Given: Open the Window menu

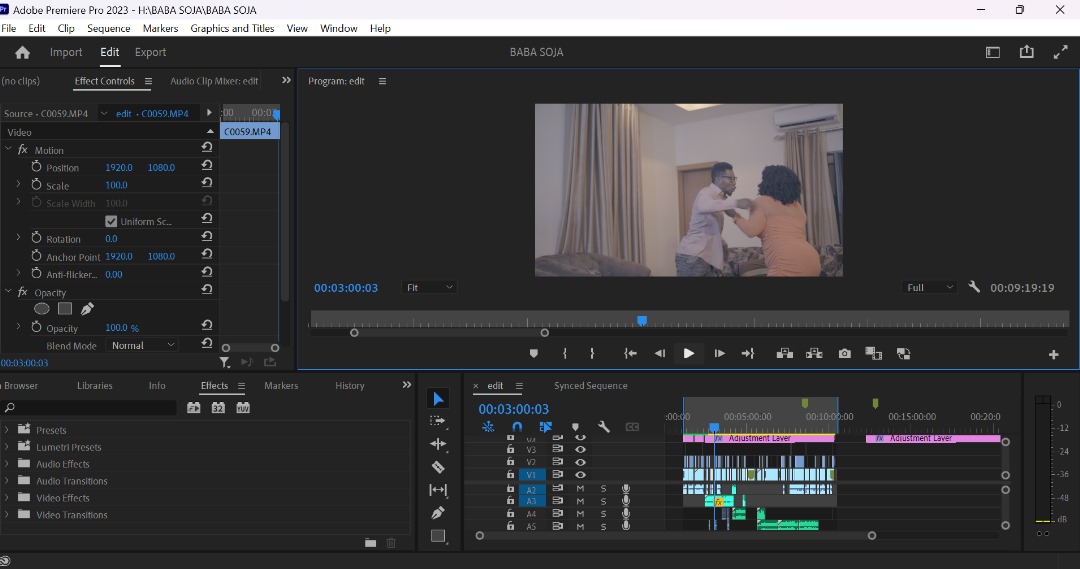Looking at the screenshot, I should (338, 28).
